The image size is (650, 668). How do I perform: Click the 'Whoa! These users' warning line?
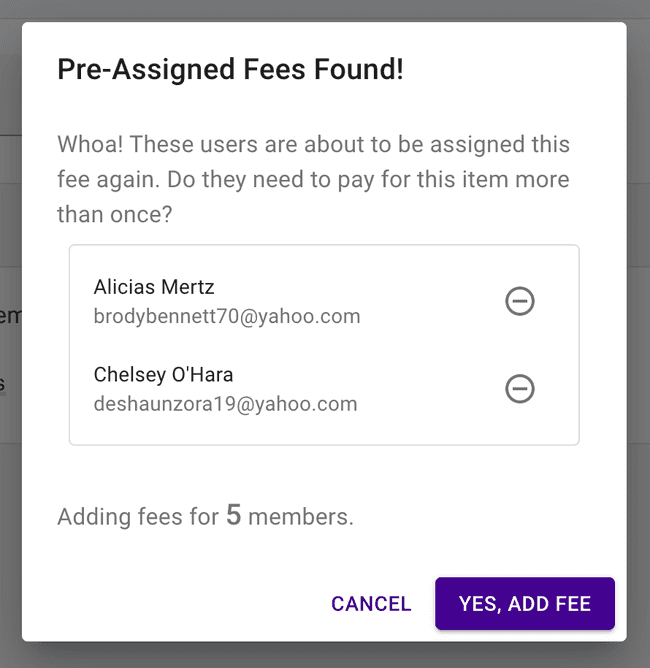[x=313, y=143]
